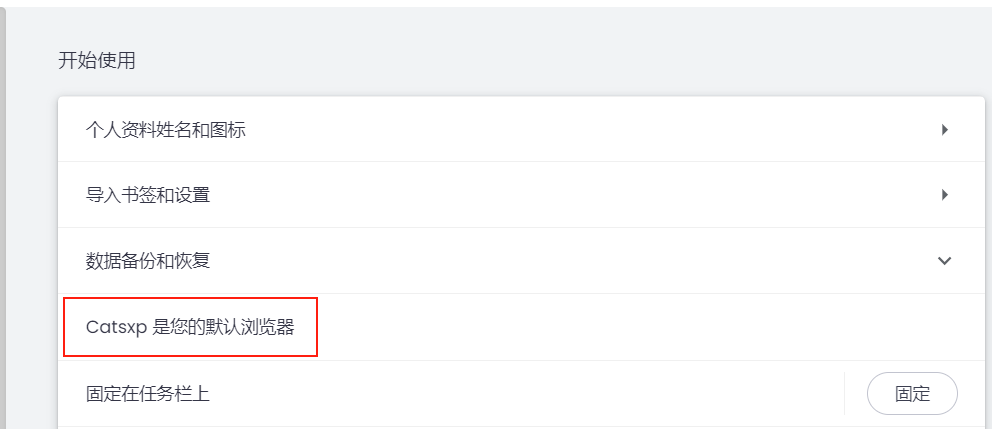Click the 开始使用 section heading
This screenshot has width=992, height=429.
point(97,61)
